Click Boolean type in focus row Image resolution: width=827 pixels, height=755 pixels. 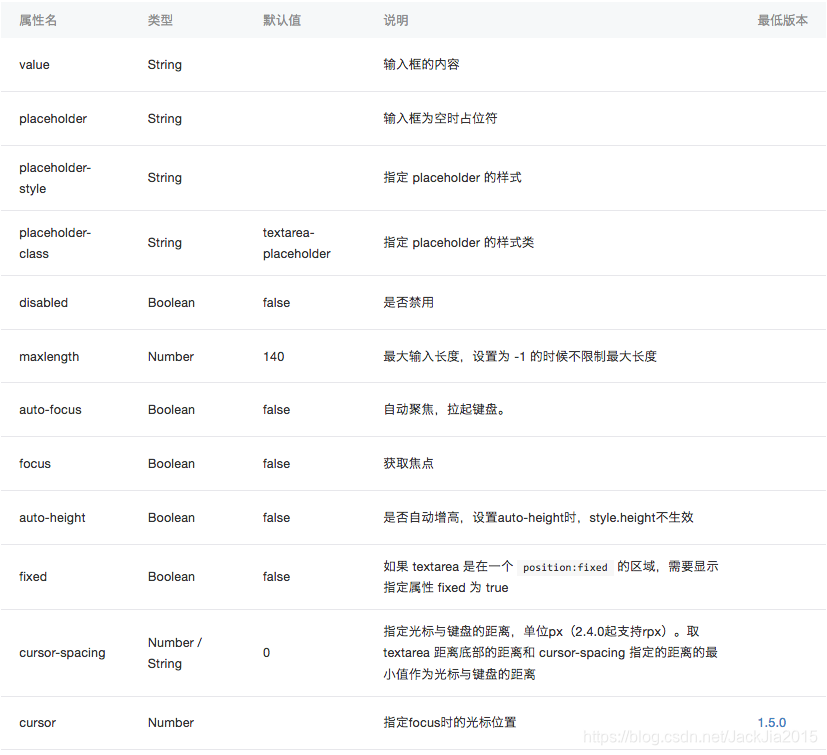click(x=171, y=464)
